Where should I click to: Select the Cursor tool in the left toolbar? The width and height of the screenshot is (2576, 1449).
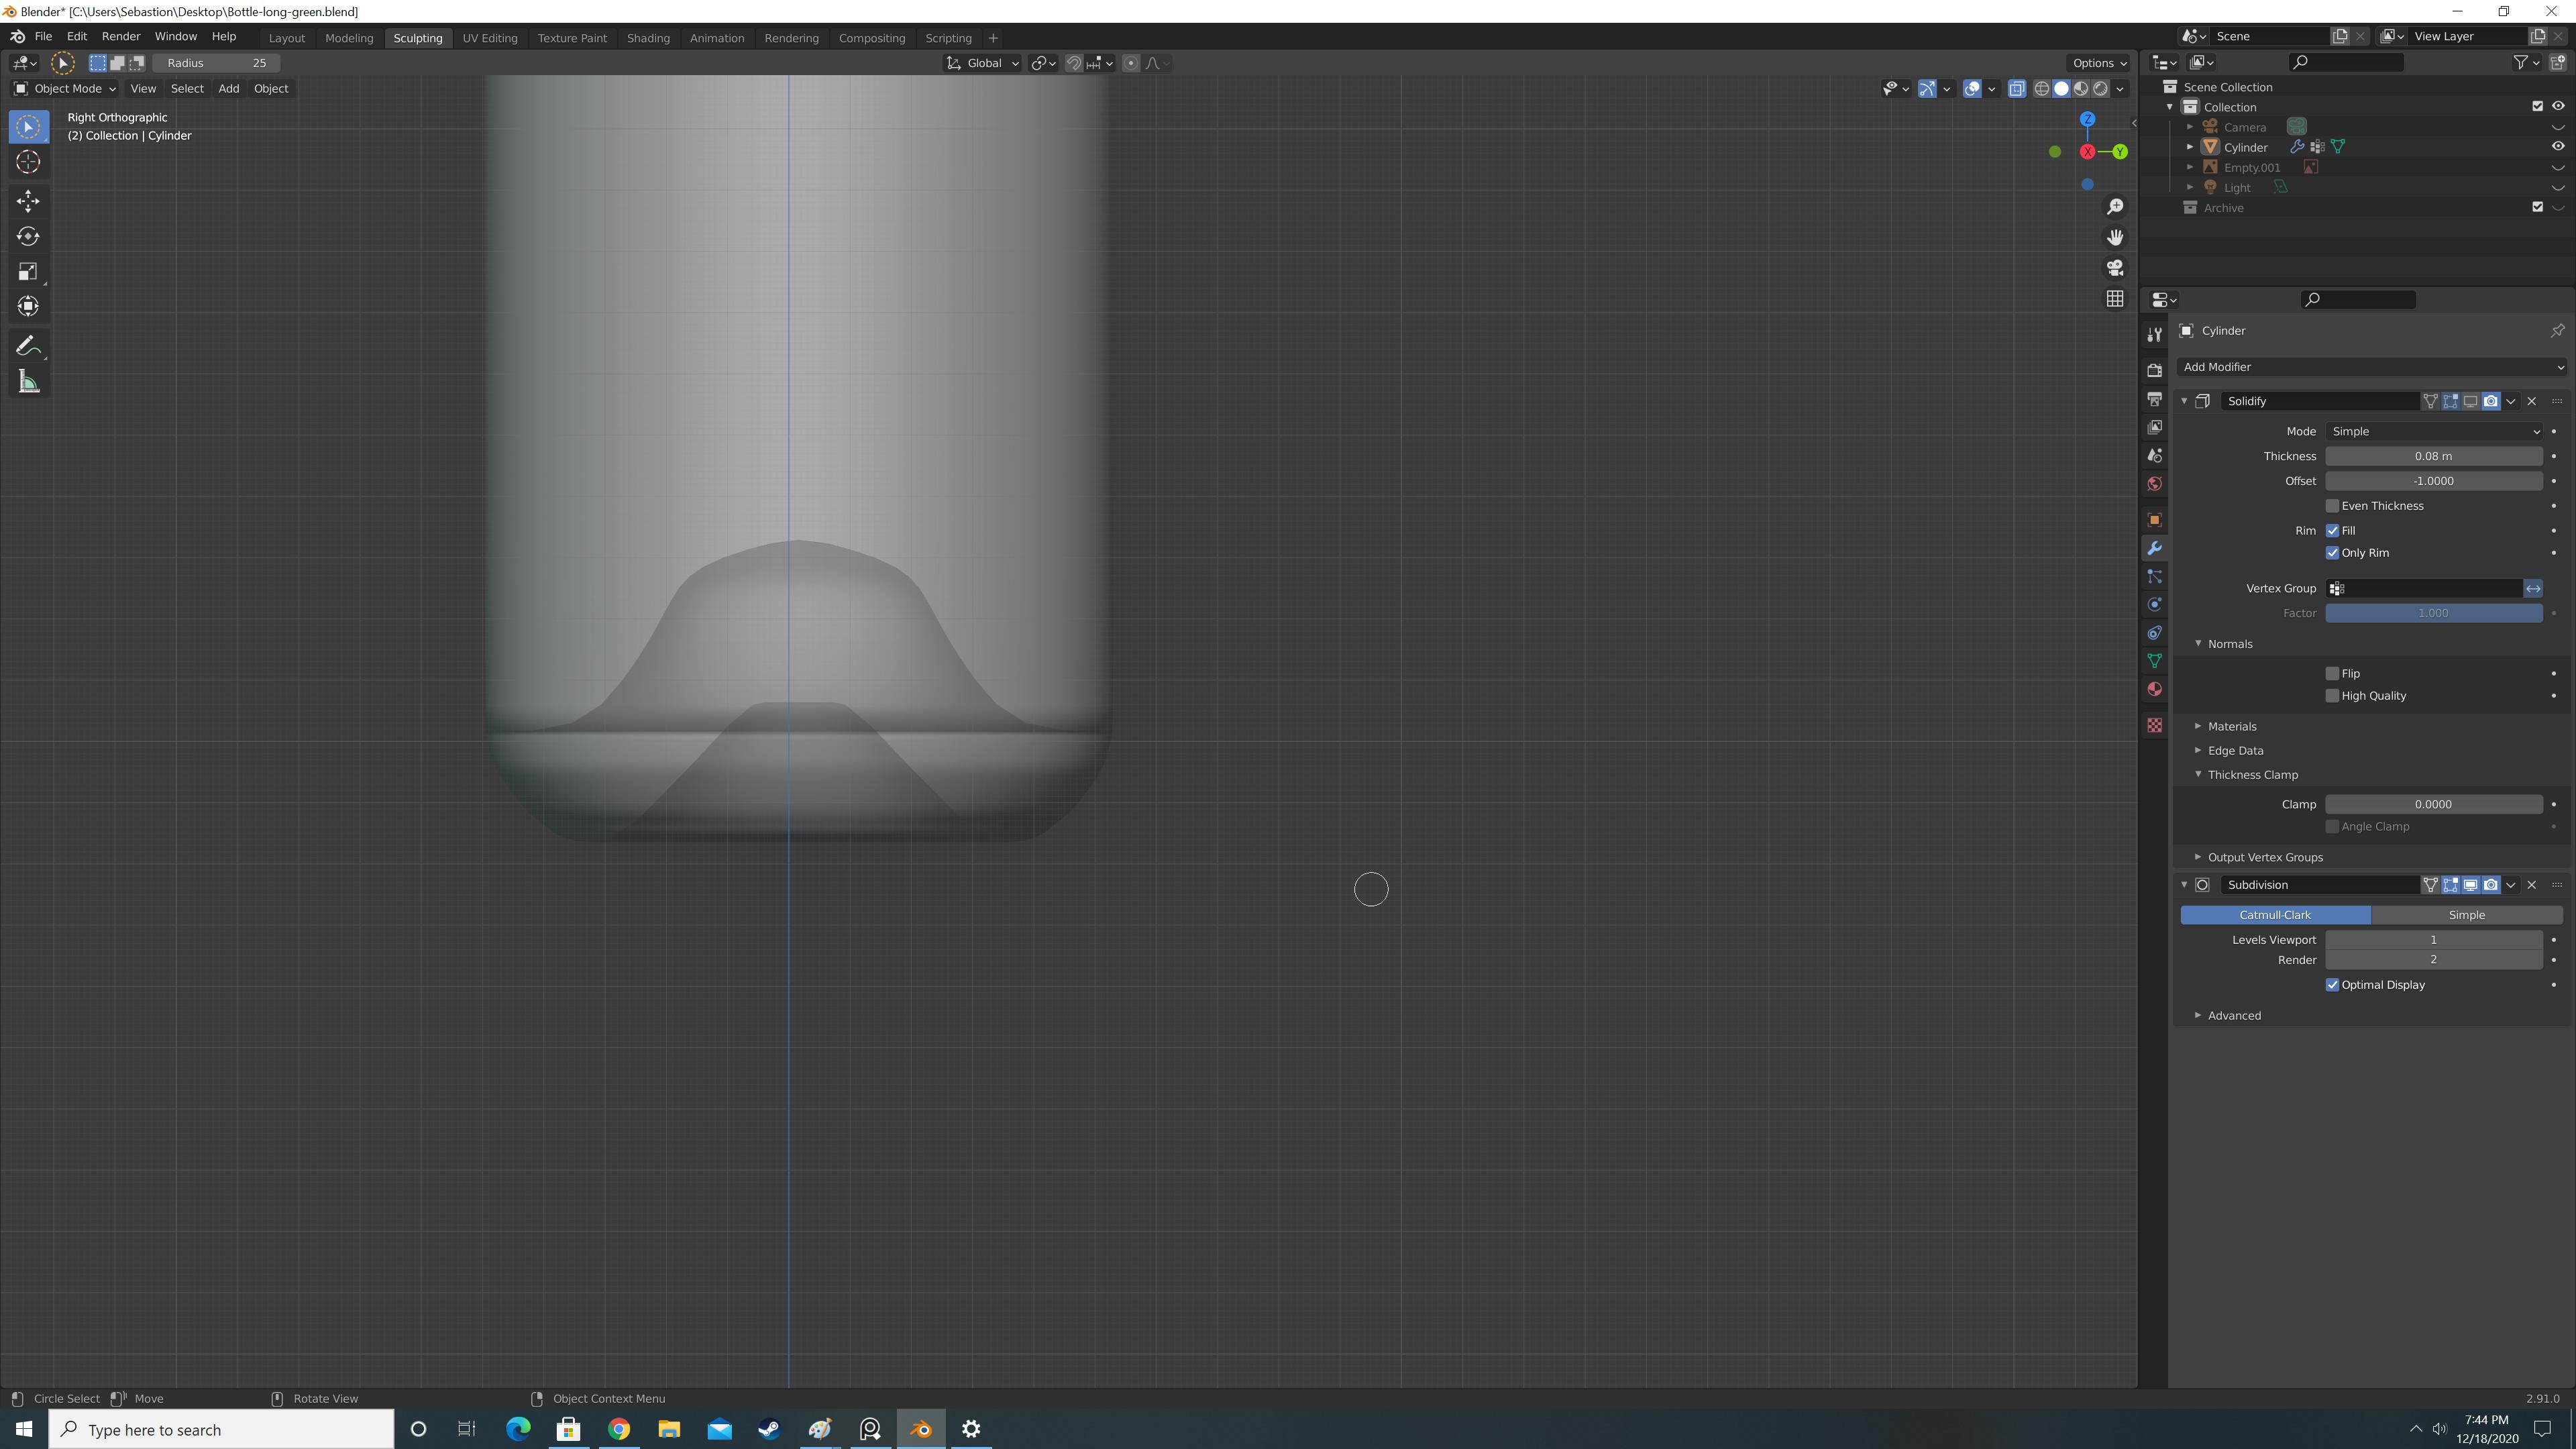click(x=28, y=162)
